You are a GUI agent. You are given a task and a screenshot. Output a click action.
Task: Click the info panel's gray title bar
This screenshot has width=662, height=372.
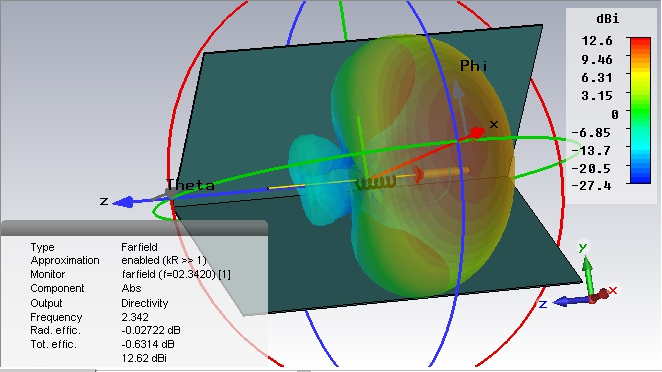click(134, 228)
